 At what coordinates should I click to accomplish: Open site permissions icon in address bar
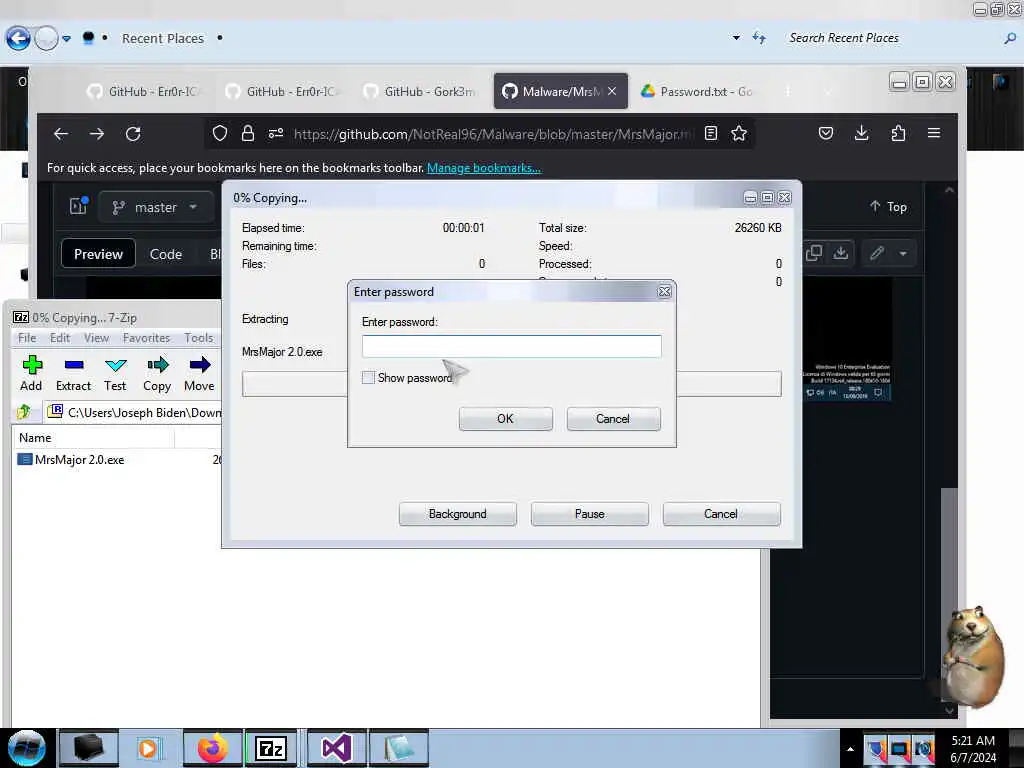[x=276, y=134]
